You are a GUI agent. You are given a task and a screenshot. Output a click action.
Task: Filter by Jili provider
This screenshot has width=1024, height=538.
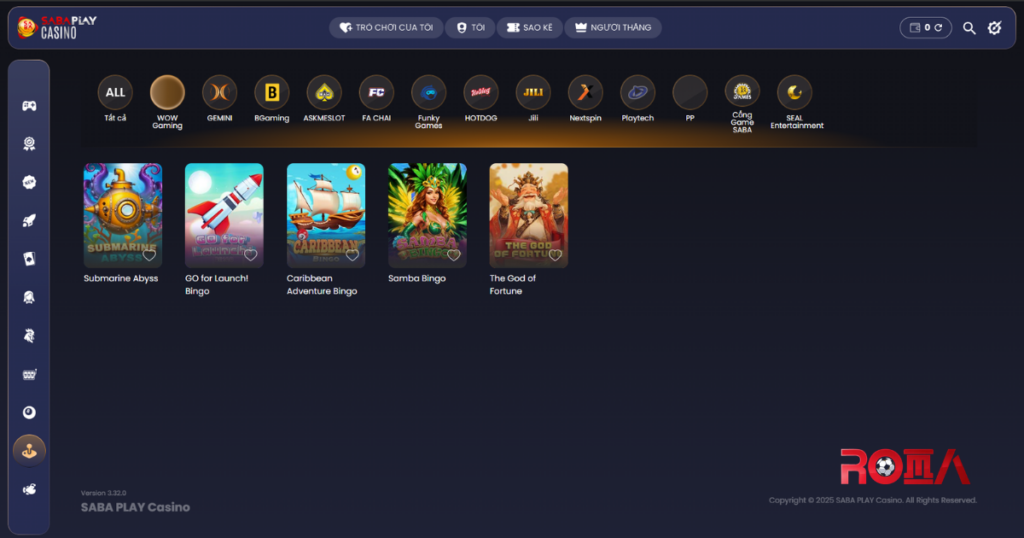(x=533, y=93)
